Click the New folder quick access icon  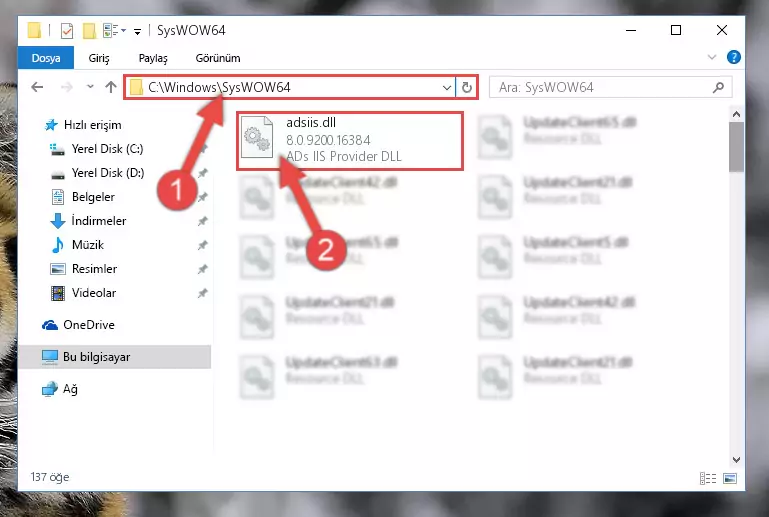[x=89, y=30]
